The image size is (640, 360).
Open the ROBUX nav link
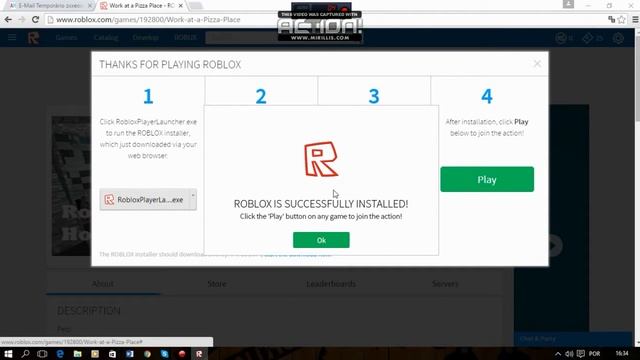pos(185,38)
